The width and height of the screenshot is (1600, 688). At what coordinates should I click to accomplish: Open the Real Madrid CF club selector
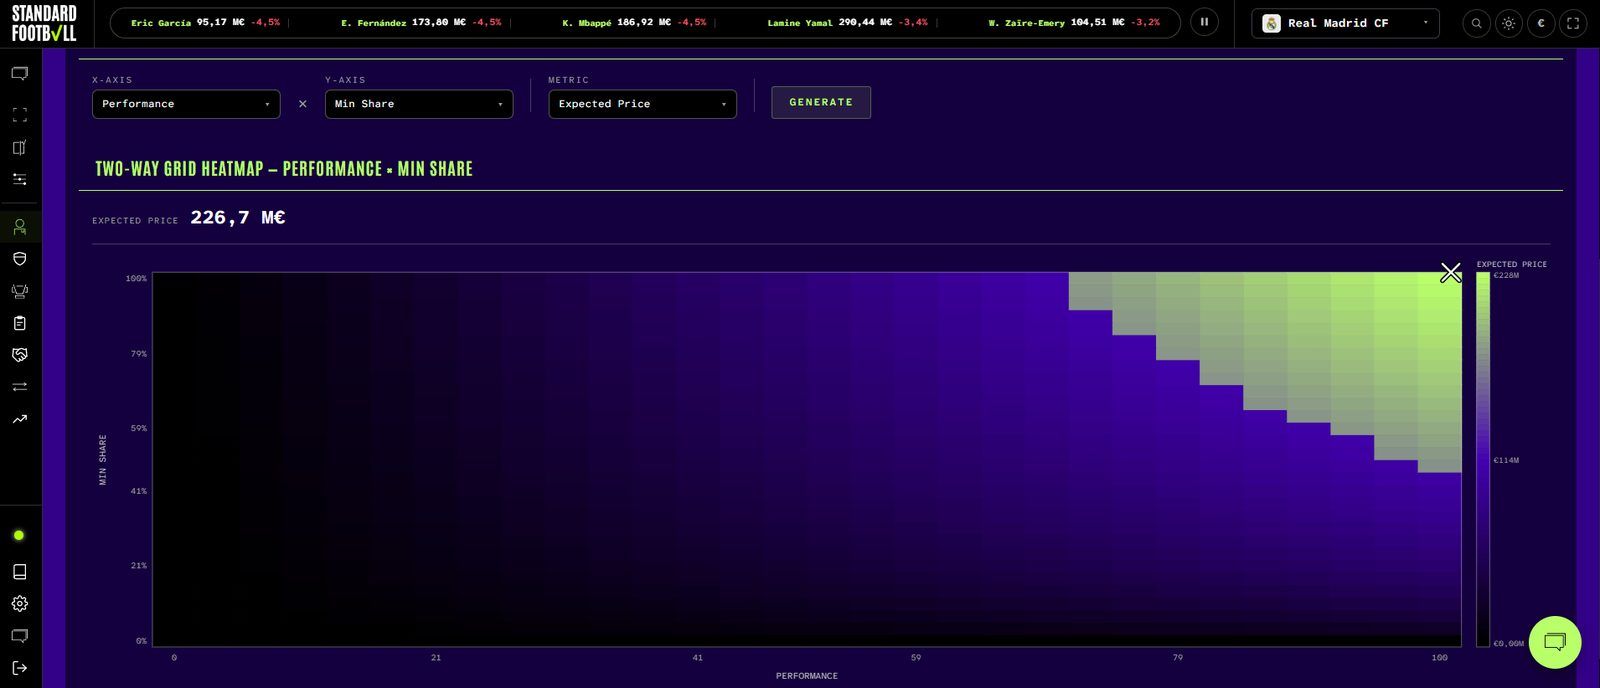coord(1345,23)
